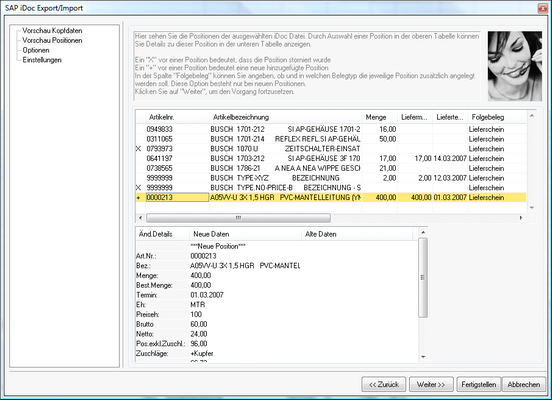Image resolution: width=552 pixels, height=400 pixels.
Task: Click the Neue Daten column header
Action: (x=245, y=234)
